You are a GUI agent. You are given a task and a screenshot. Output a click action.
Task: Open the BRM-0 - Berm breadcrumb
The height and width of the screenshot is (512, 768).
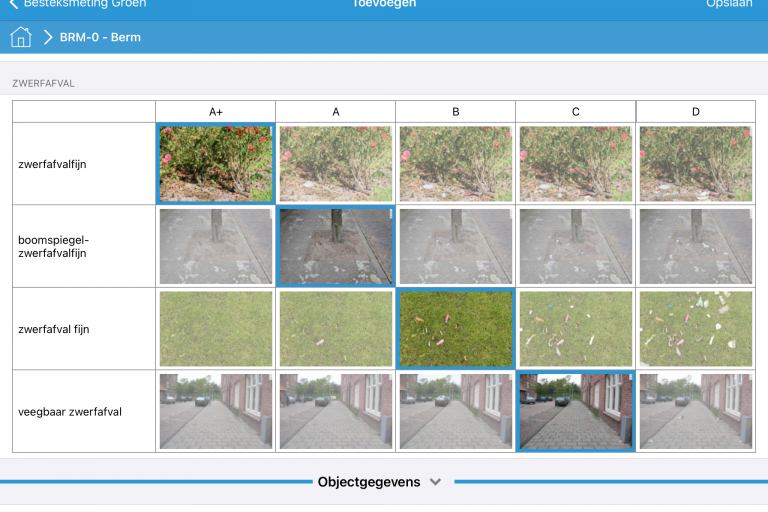point(100,38)
